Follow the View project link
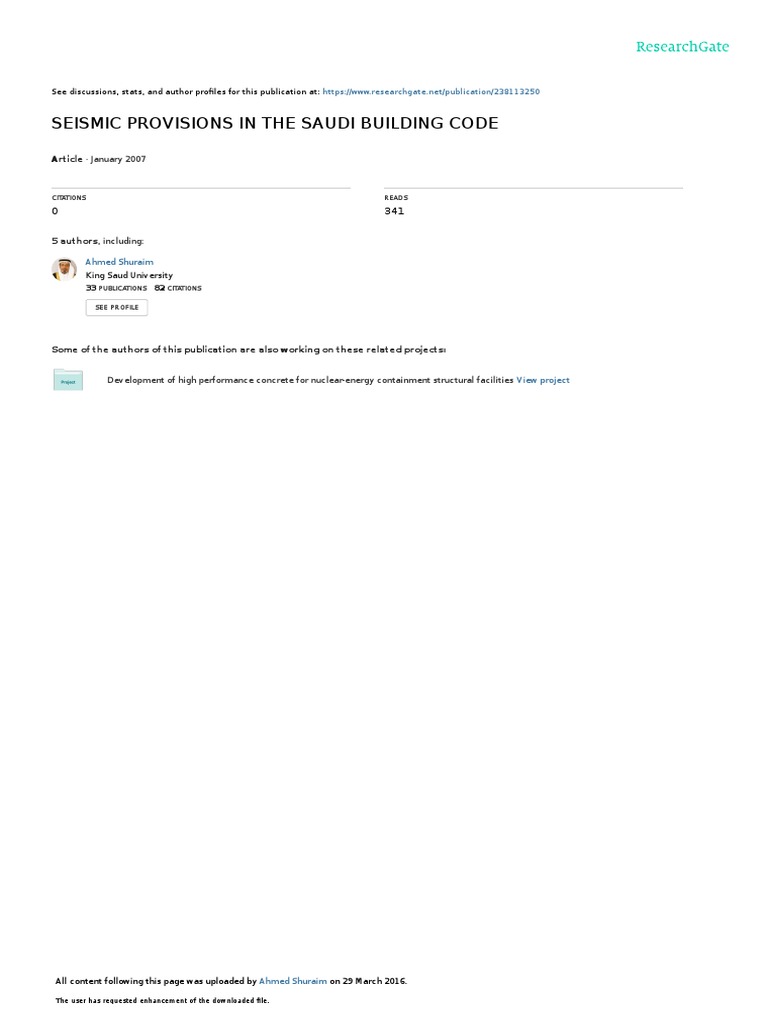The height and width of the screenshot is (1024, 768). [543, 380]
